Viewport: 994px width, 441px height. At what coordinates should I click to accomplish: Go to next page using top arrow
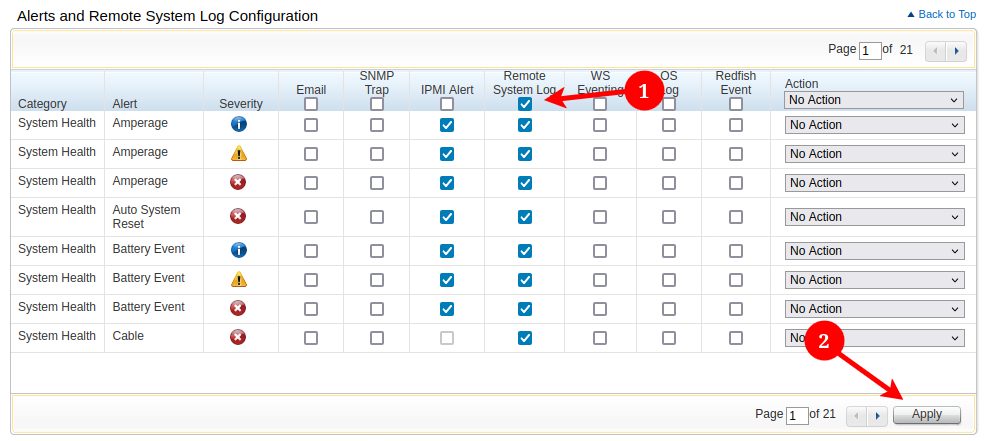point(957,50)
